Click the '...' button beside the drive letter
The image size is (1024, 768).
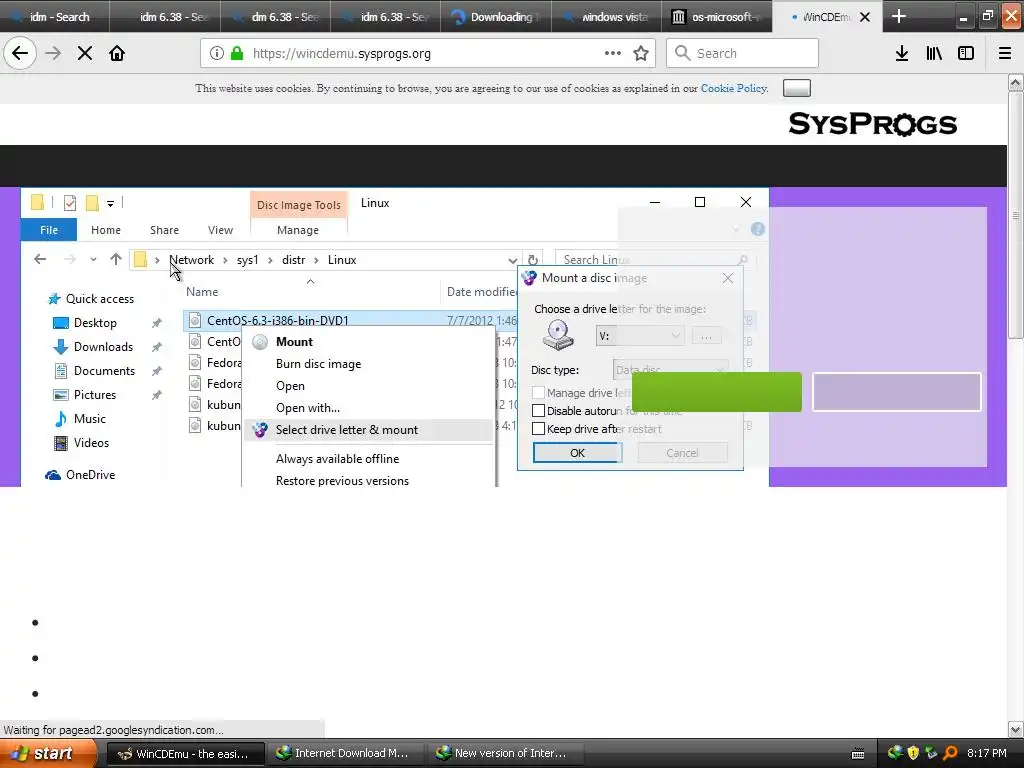[x=706, y=336]
